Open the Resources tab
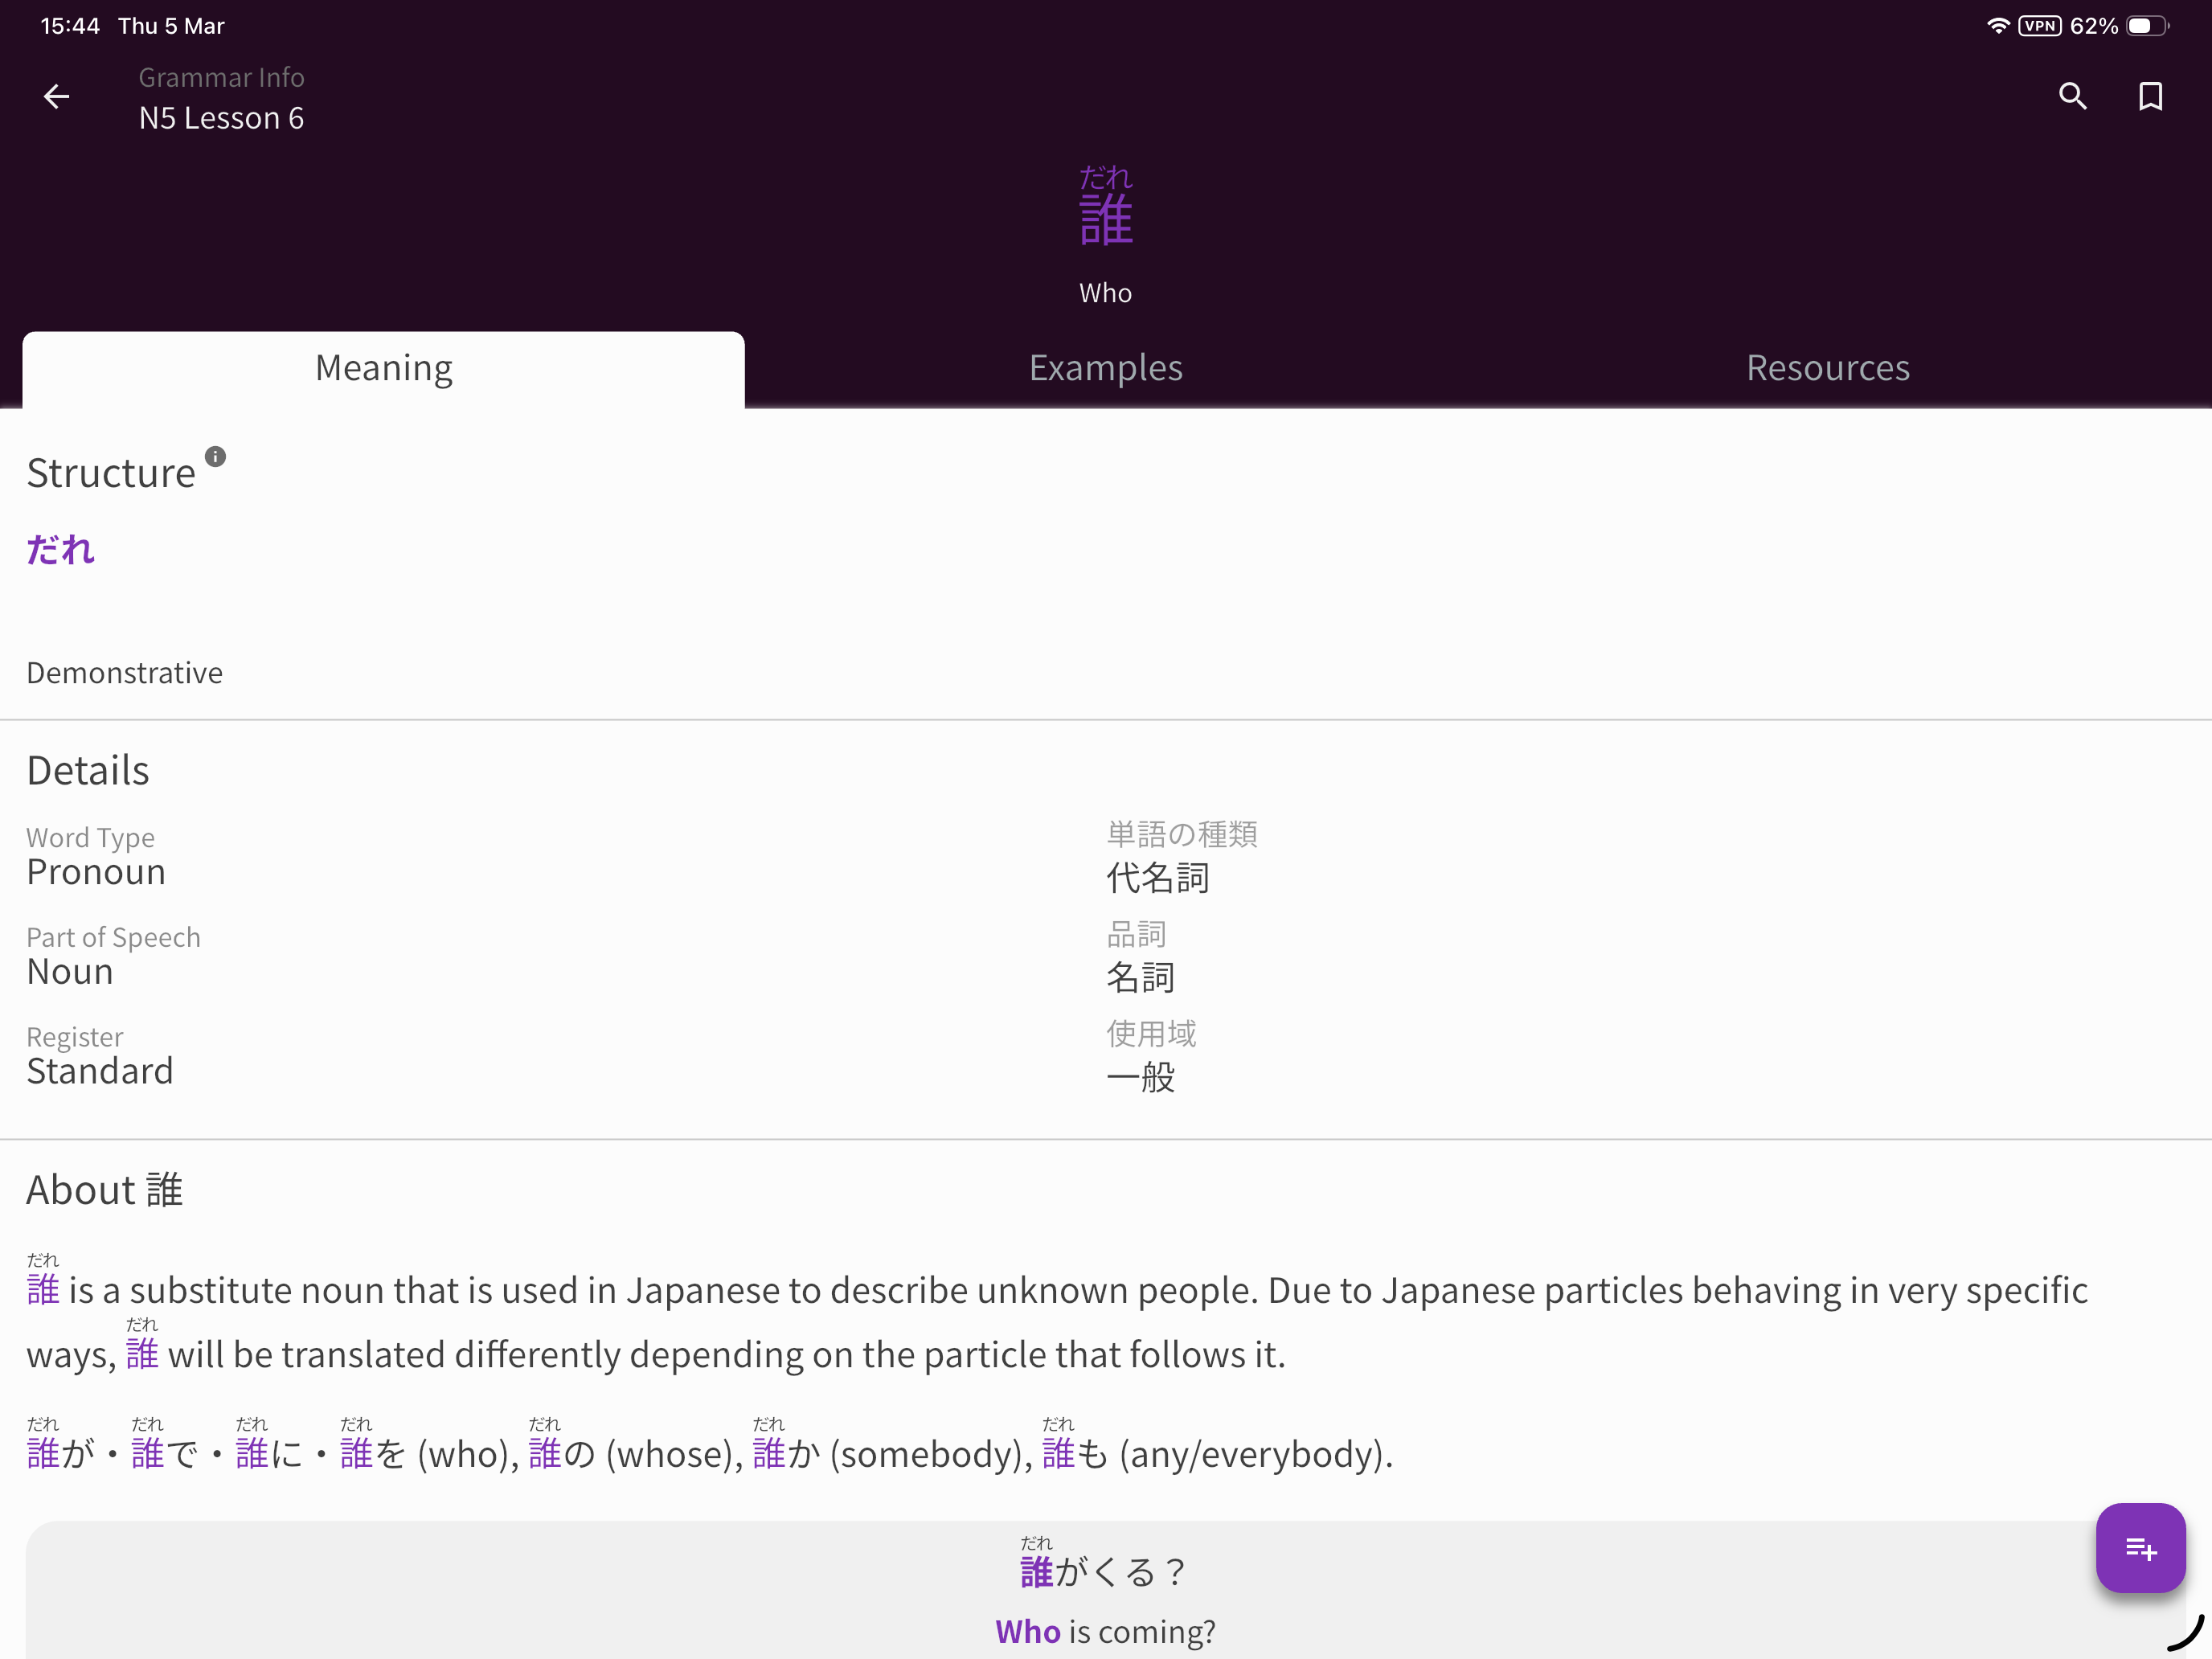This screenshot has height=1659, width=2212. tap(1827, 368)
